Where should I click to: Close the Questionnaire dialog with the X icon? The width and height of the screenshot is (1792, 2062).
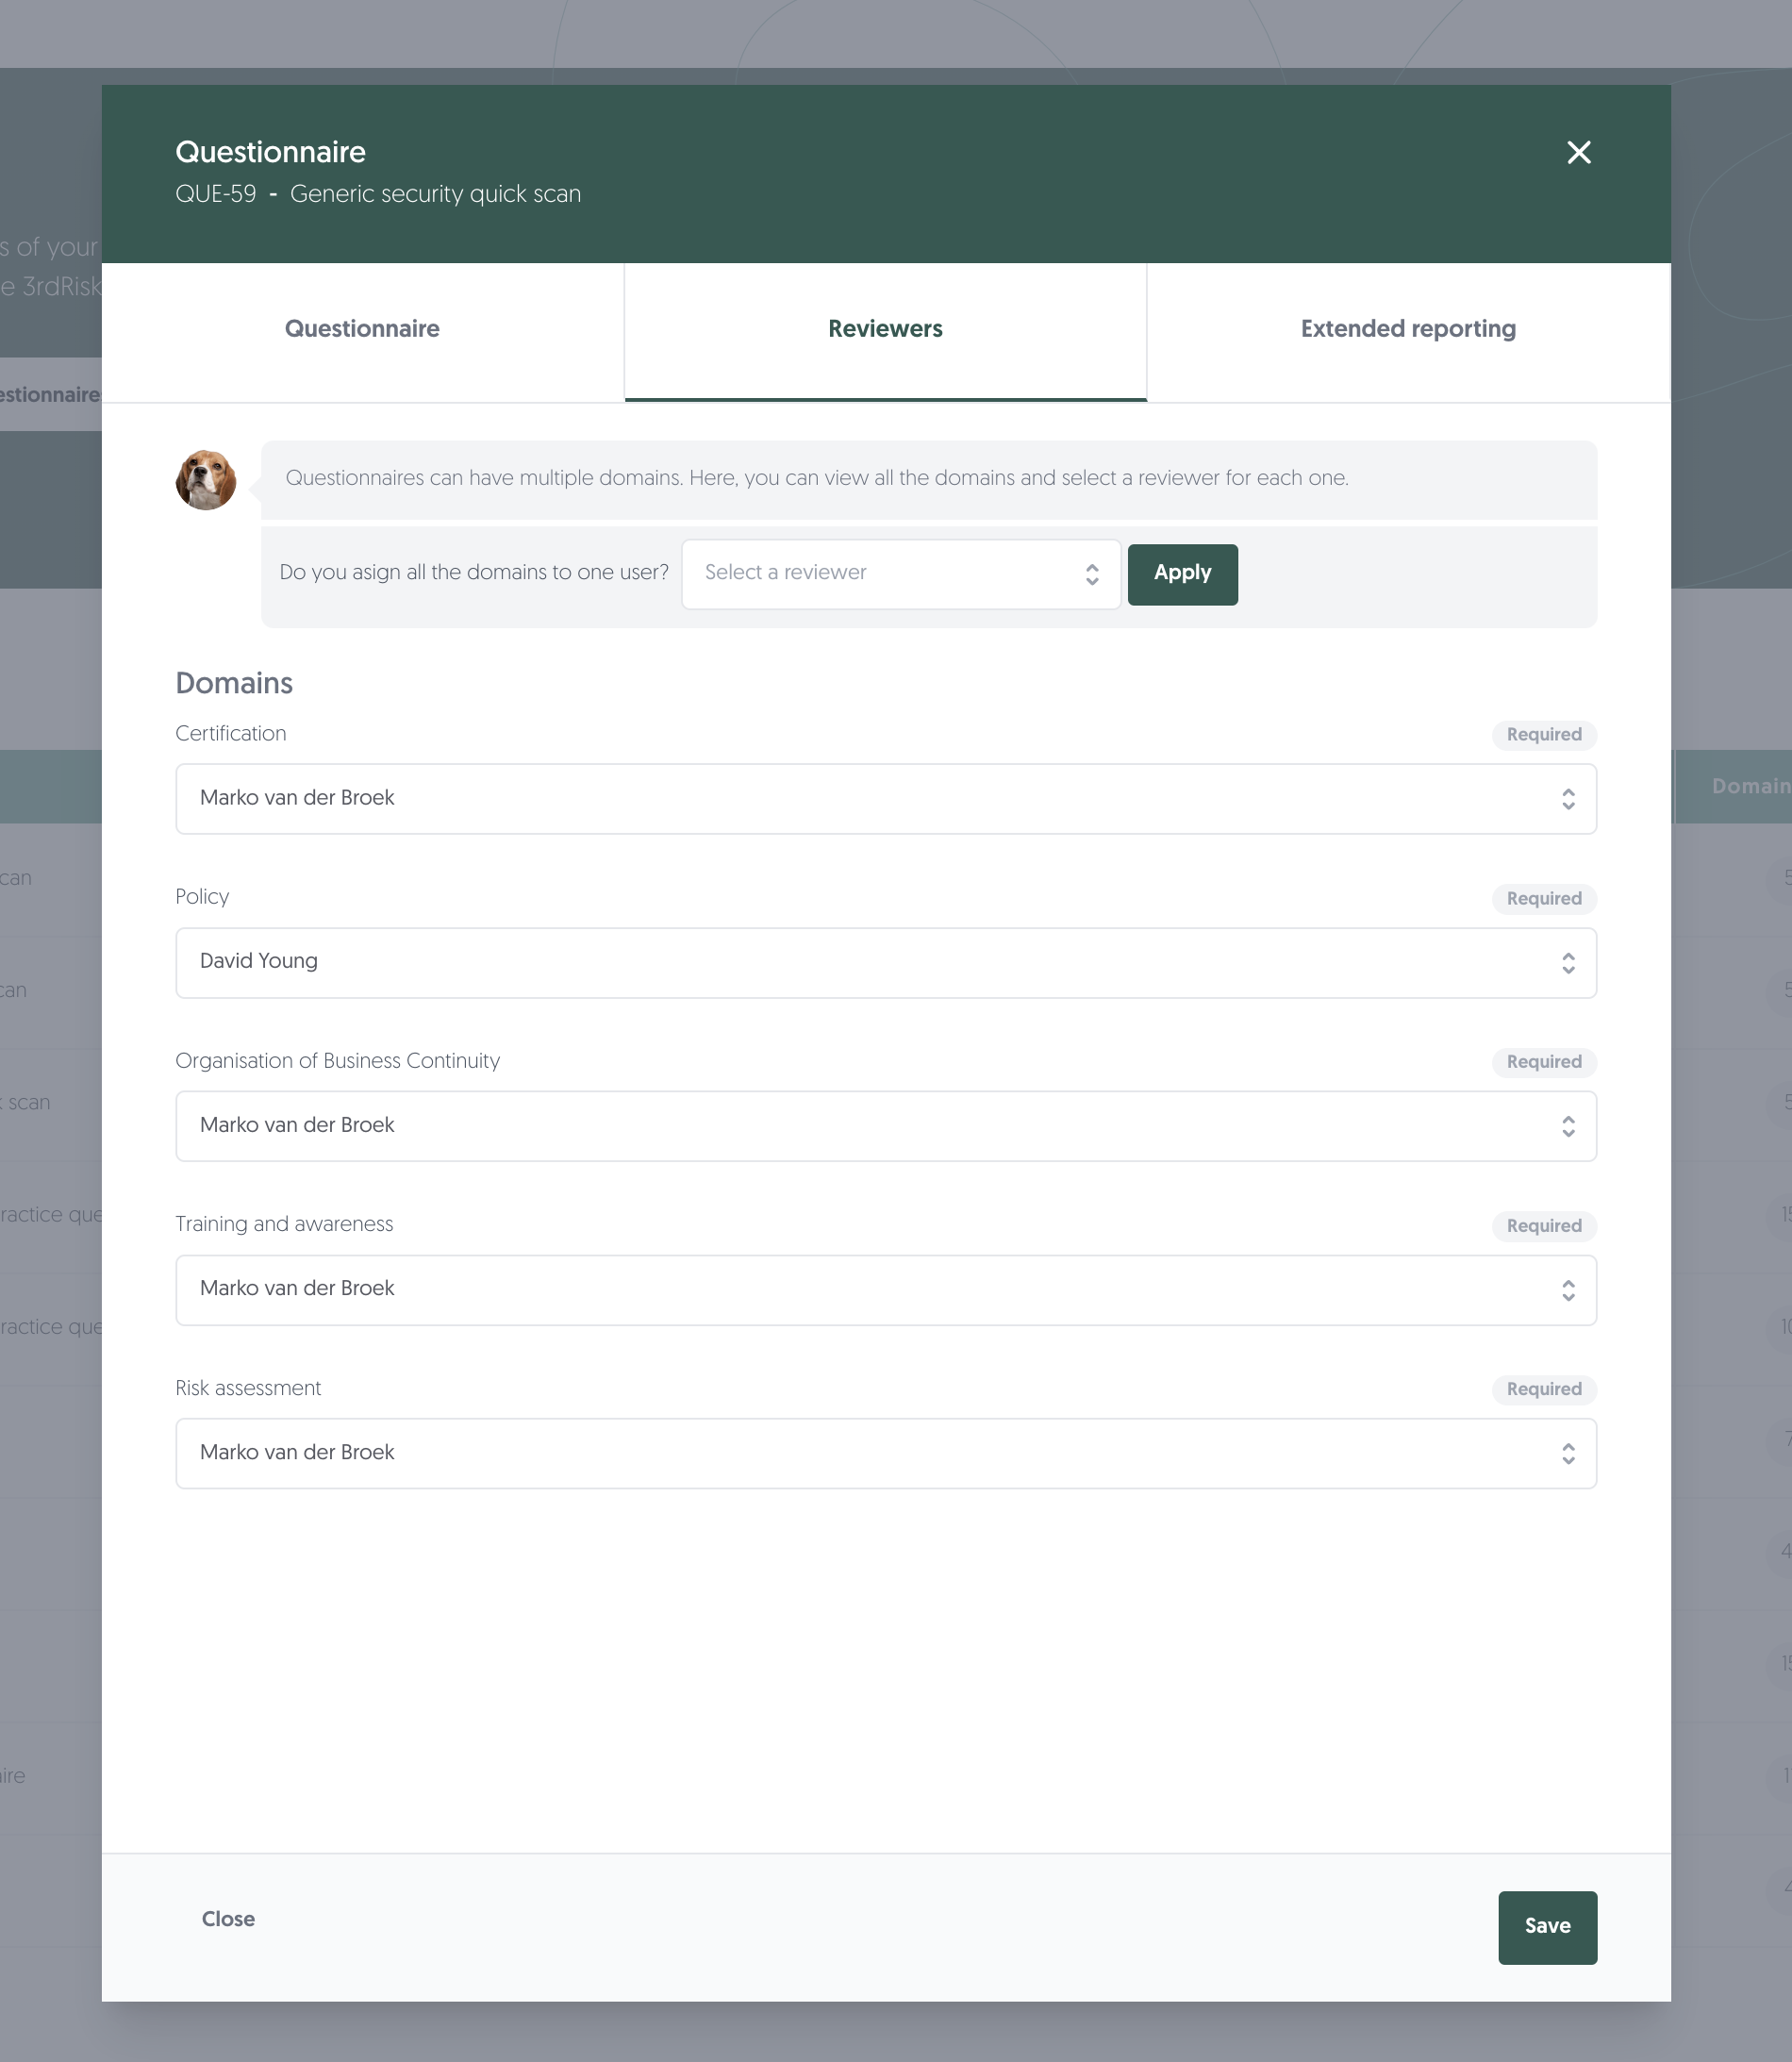(1579, 152)
